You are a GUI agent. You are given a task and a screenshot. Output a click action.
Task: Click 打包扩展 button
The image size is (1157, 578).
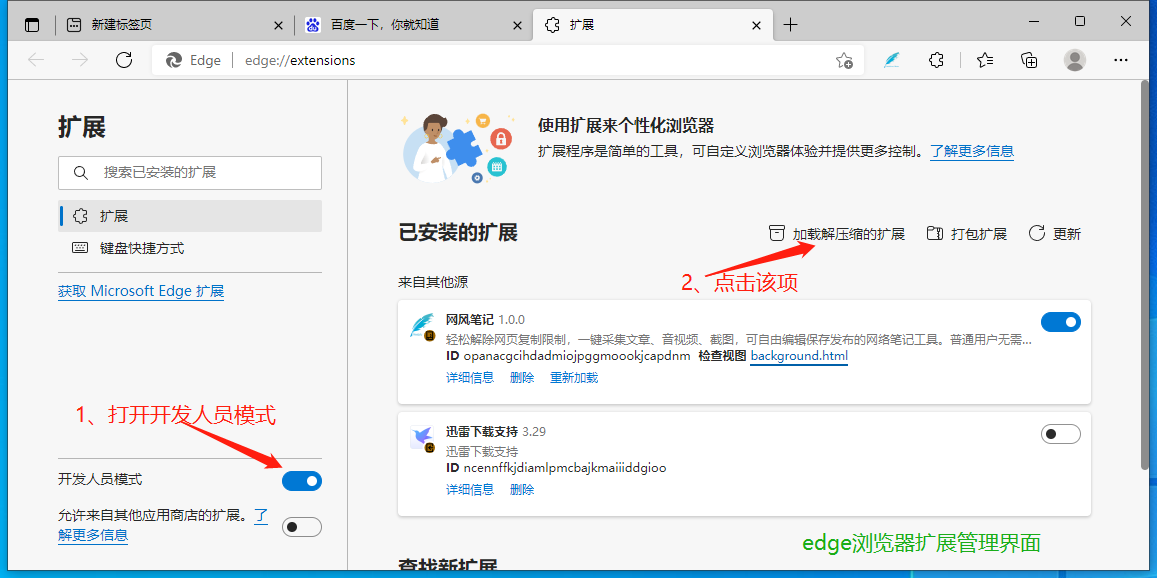tap(967, 234)
